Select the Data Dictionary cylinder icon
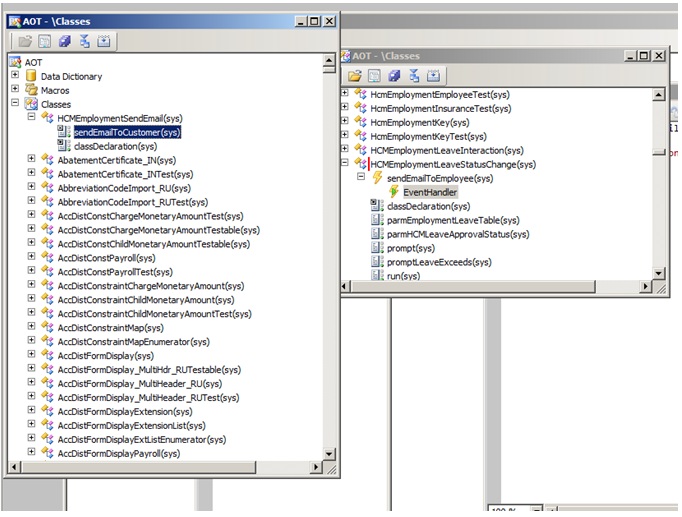Screen dimensions: 682x517 [31, 76]
